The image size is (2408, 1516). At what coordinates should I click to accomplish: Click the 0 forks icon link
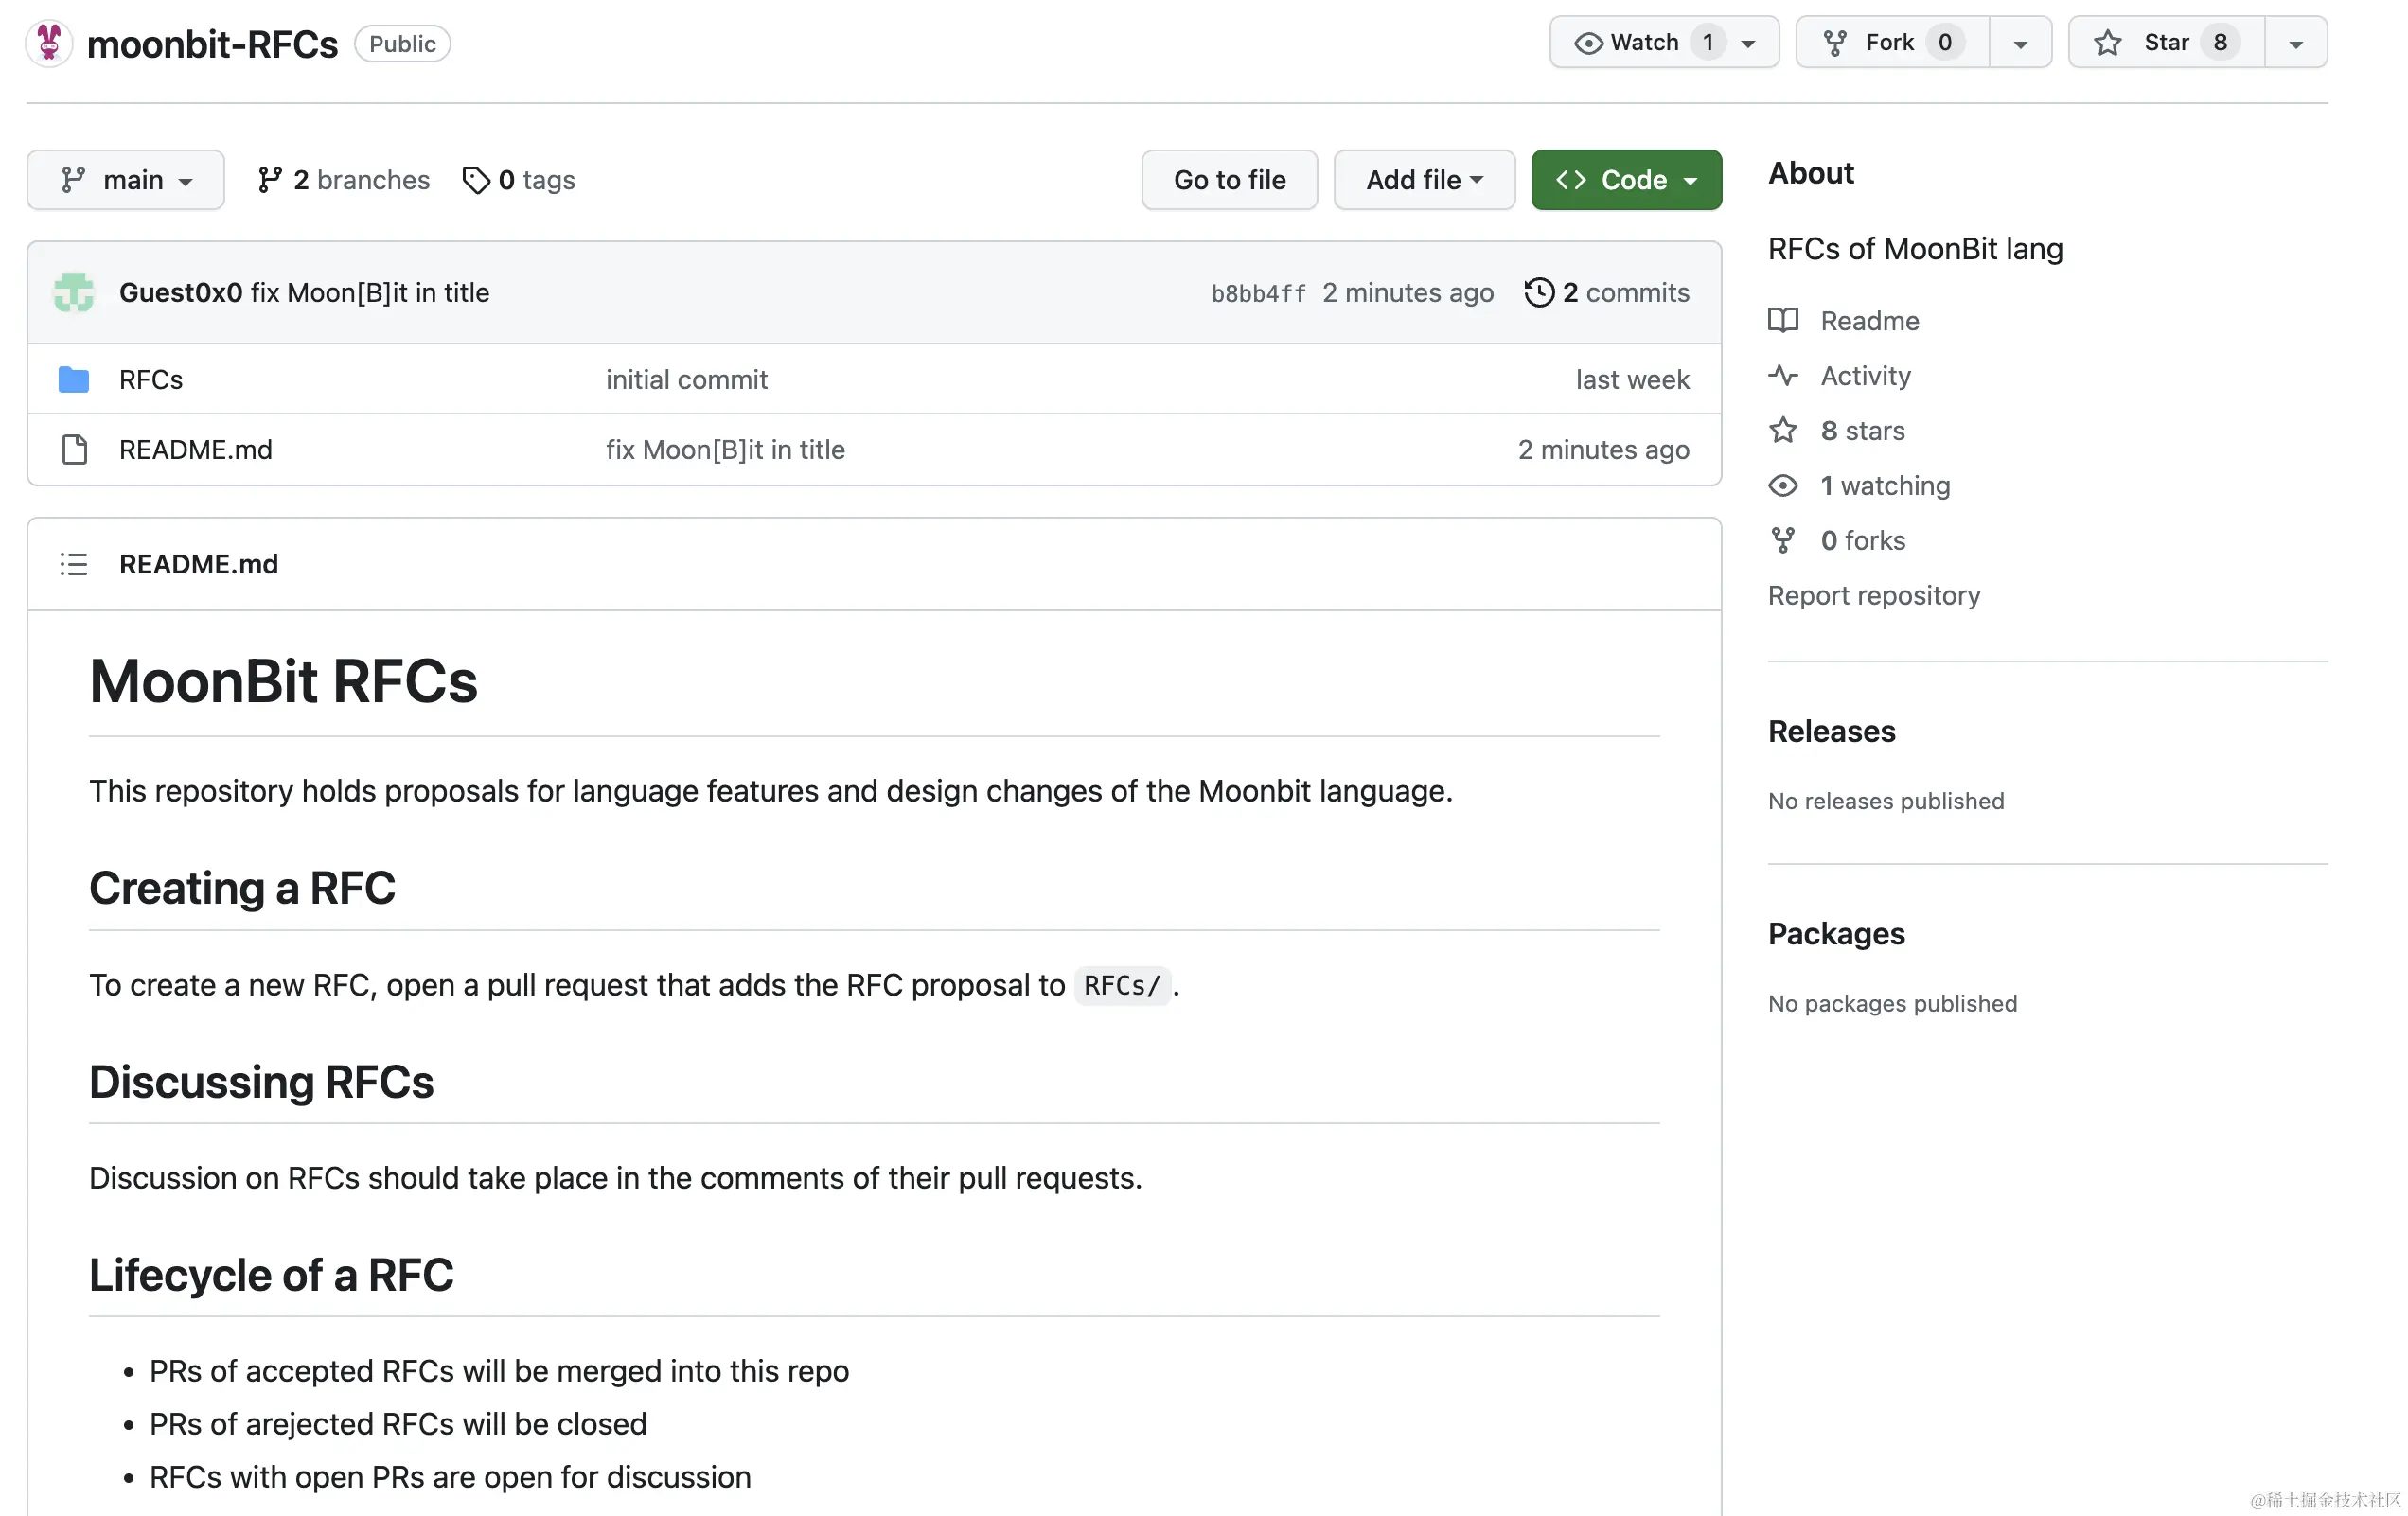tap(1783, 541)
